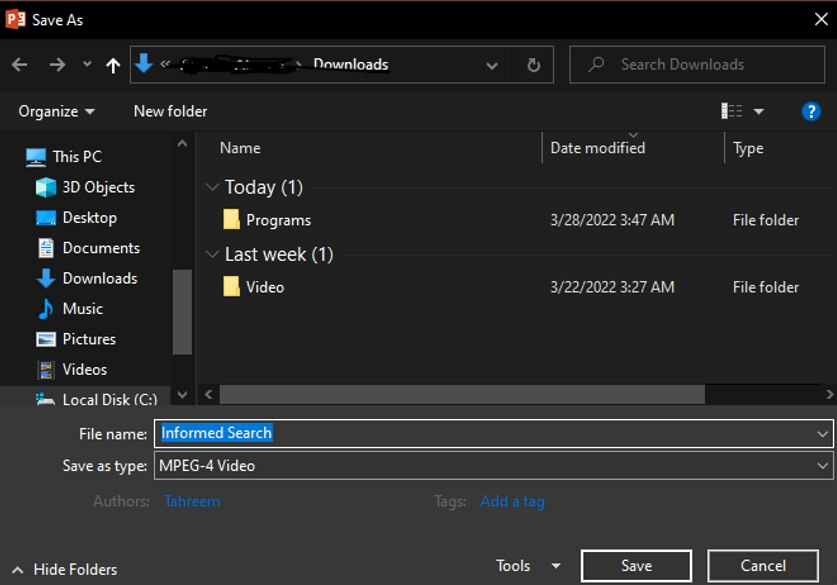
Task: Collapse the pane with Hide Folders
Action: [65, 570]
